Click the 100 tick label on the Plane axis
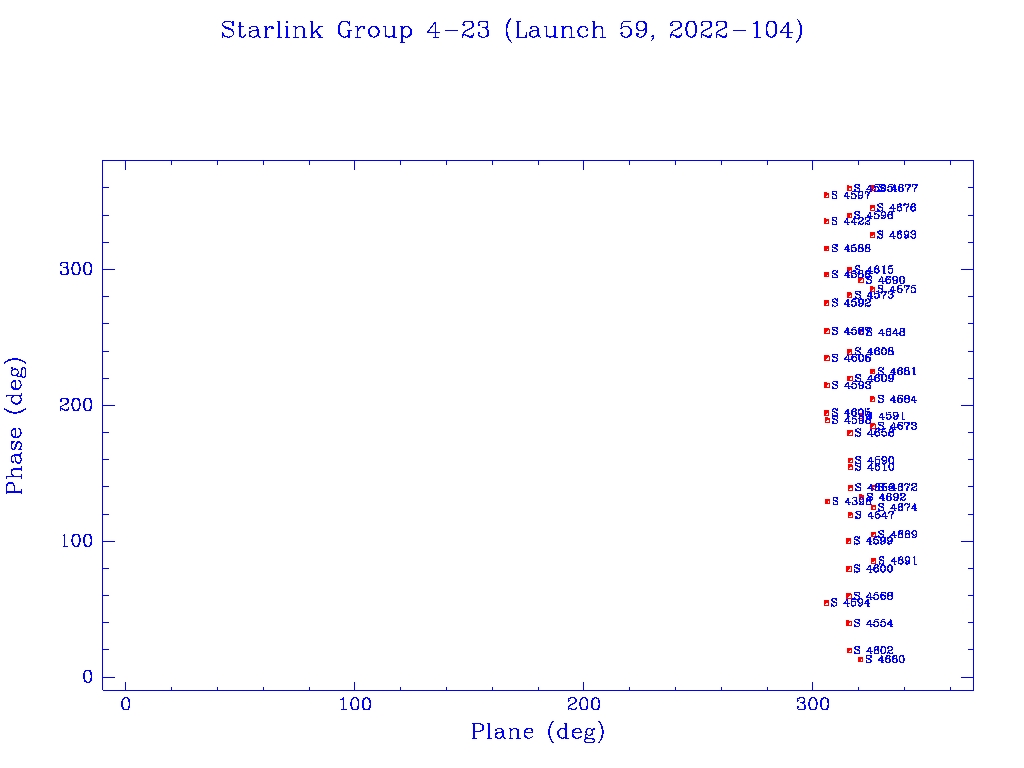The height and width of the screenshot is (768, 1024). [355, 704]
